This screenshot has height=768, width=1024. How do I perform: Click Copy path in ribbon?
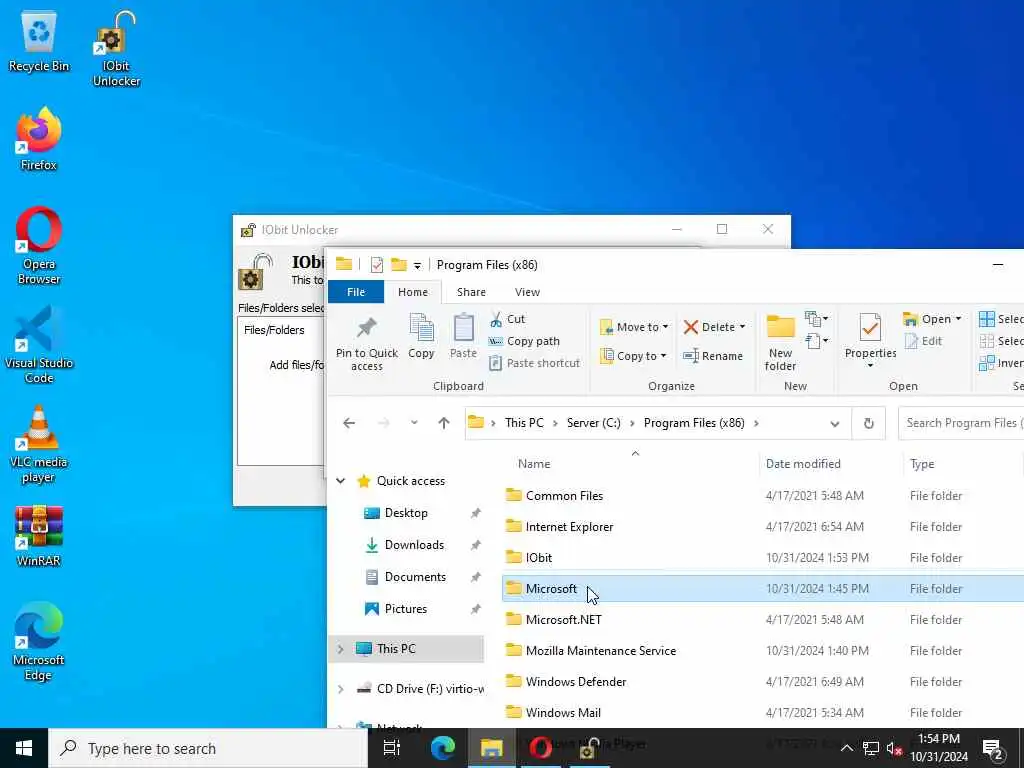[524, 341]
